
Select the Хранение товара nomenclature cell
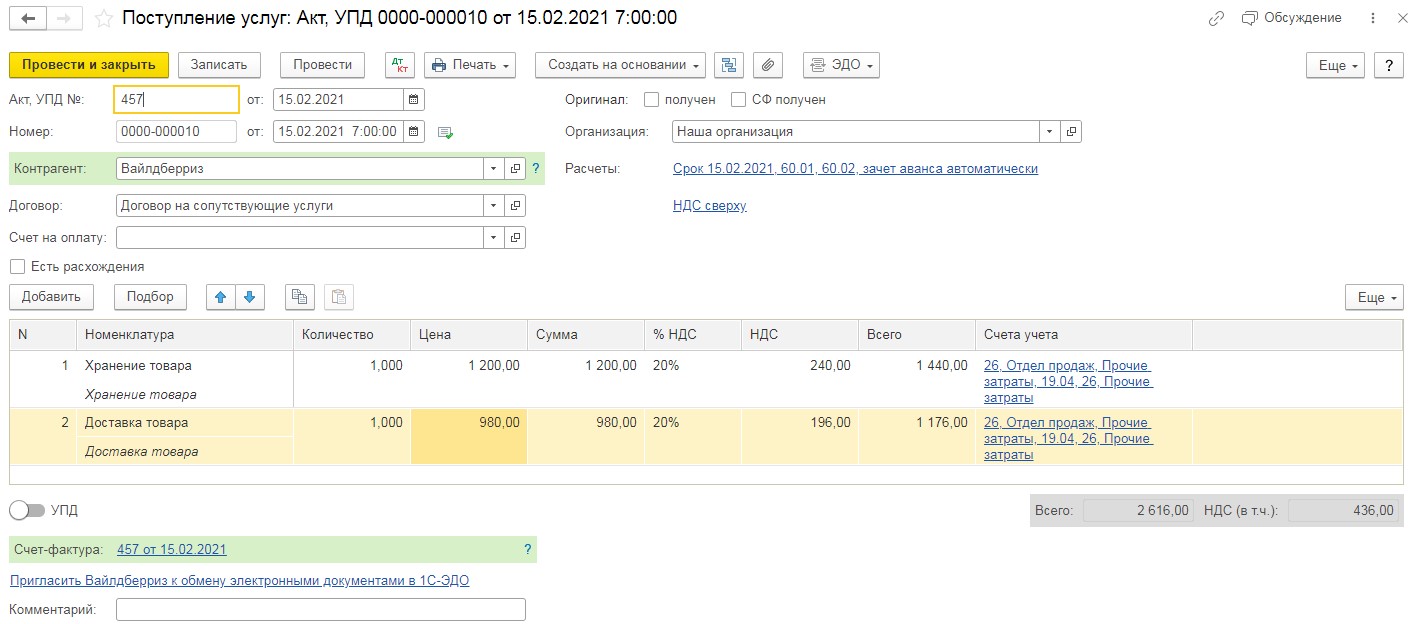tap(185, 366)
